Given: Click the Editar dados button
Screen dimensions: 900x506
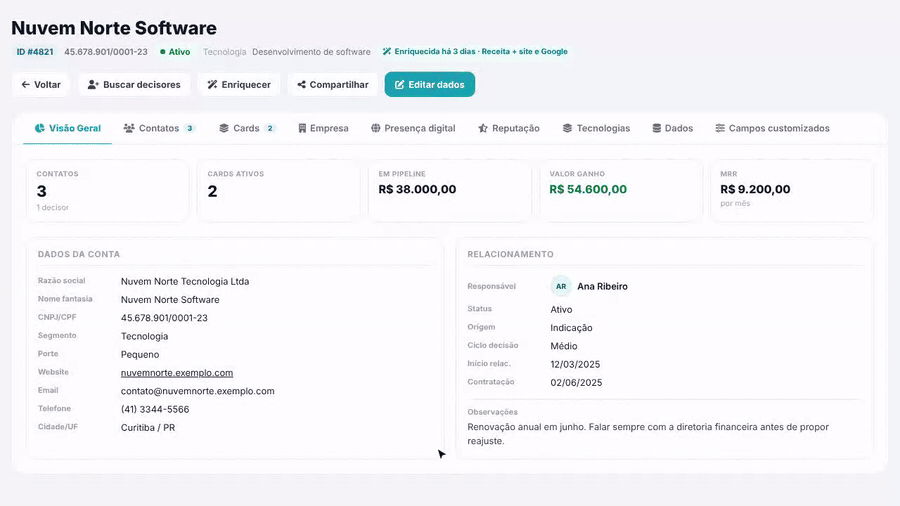Looking at the screenshot, I should click(430, 84).
